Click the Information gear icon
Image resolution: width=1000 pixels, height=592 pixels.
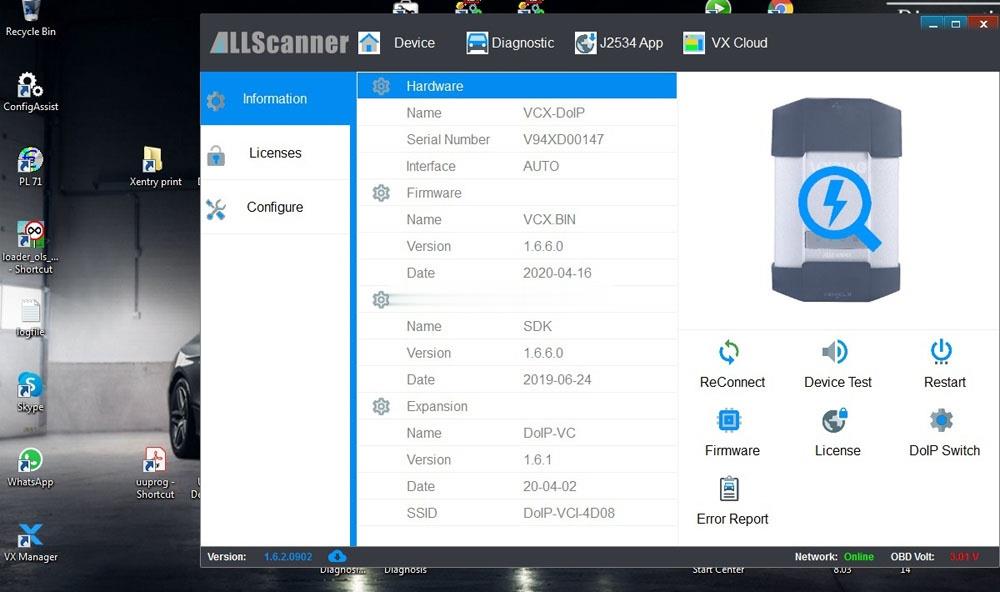(216, 101)
